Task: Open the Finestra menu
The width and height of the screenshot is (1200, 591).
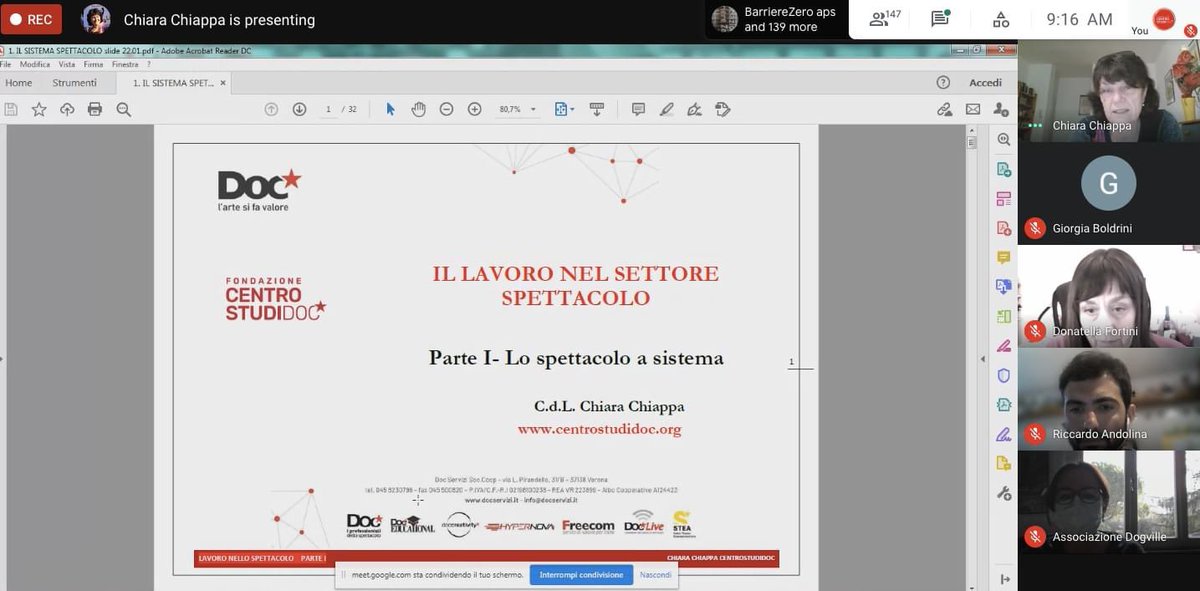Action: click(125, 64)
